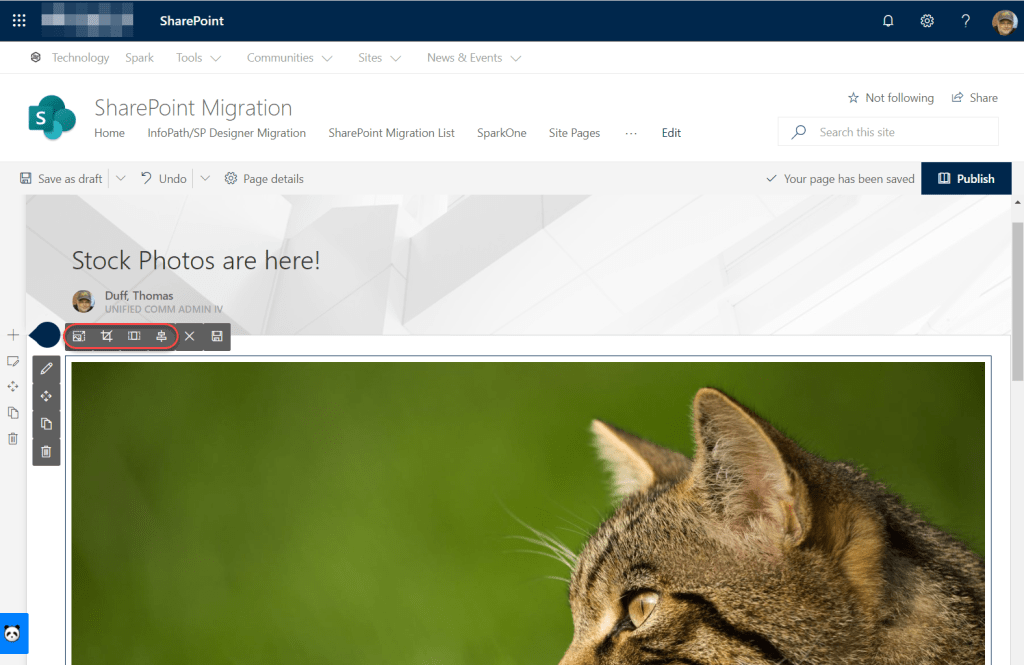Open image resize options in toolbar

click(x=79, y=336)
